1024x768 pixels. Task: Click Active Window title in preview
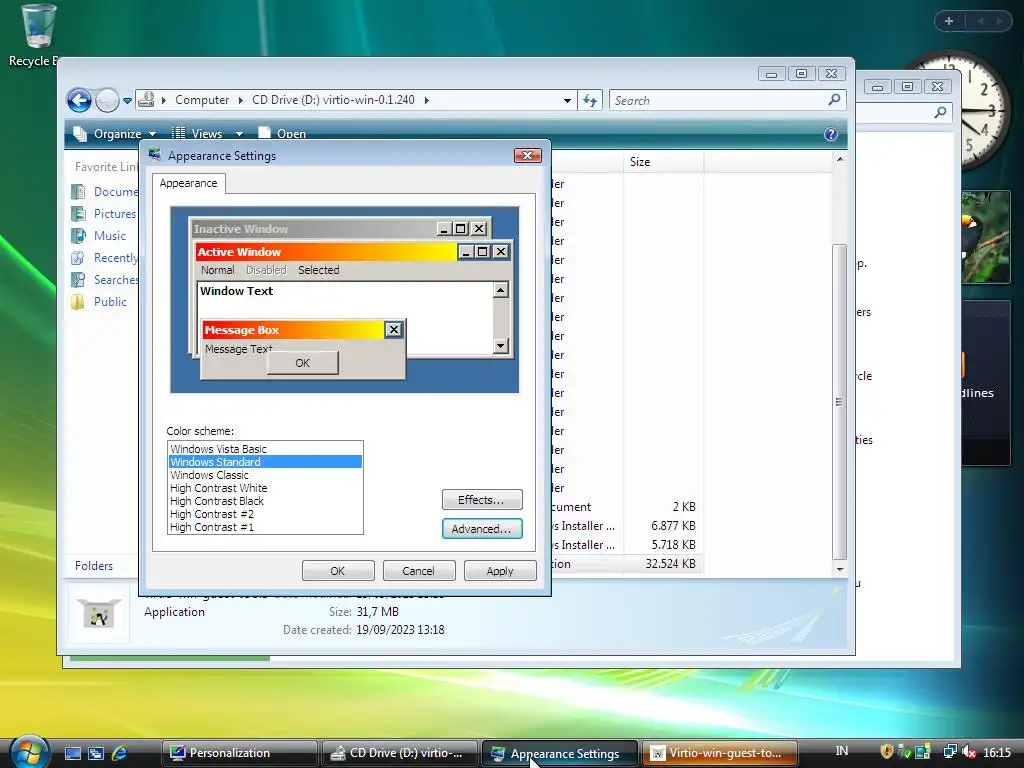point(239,252)
